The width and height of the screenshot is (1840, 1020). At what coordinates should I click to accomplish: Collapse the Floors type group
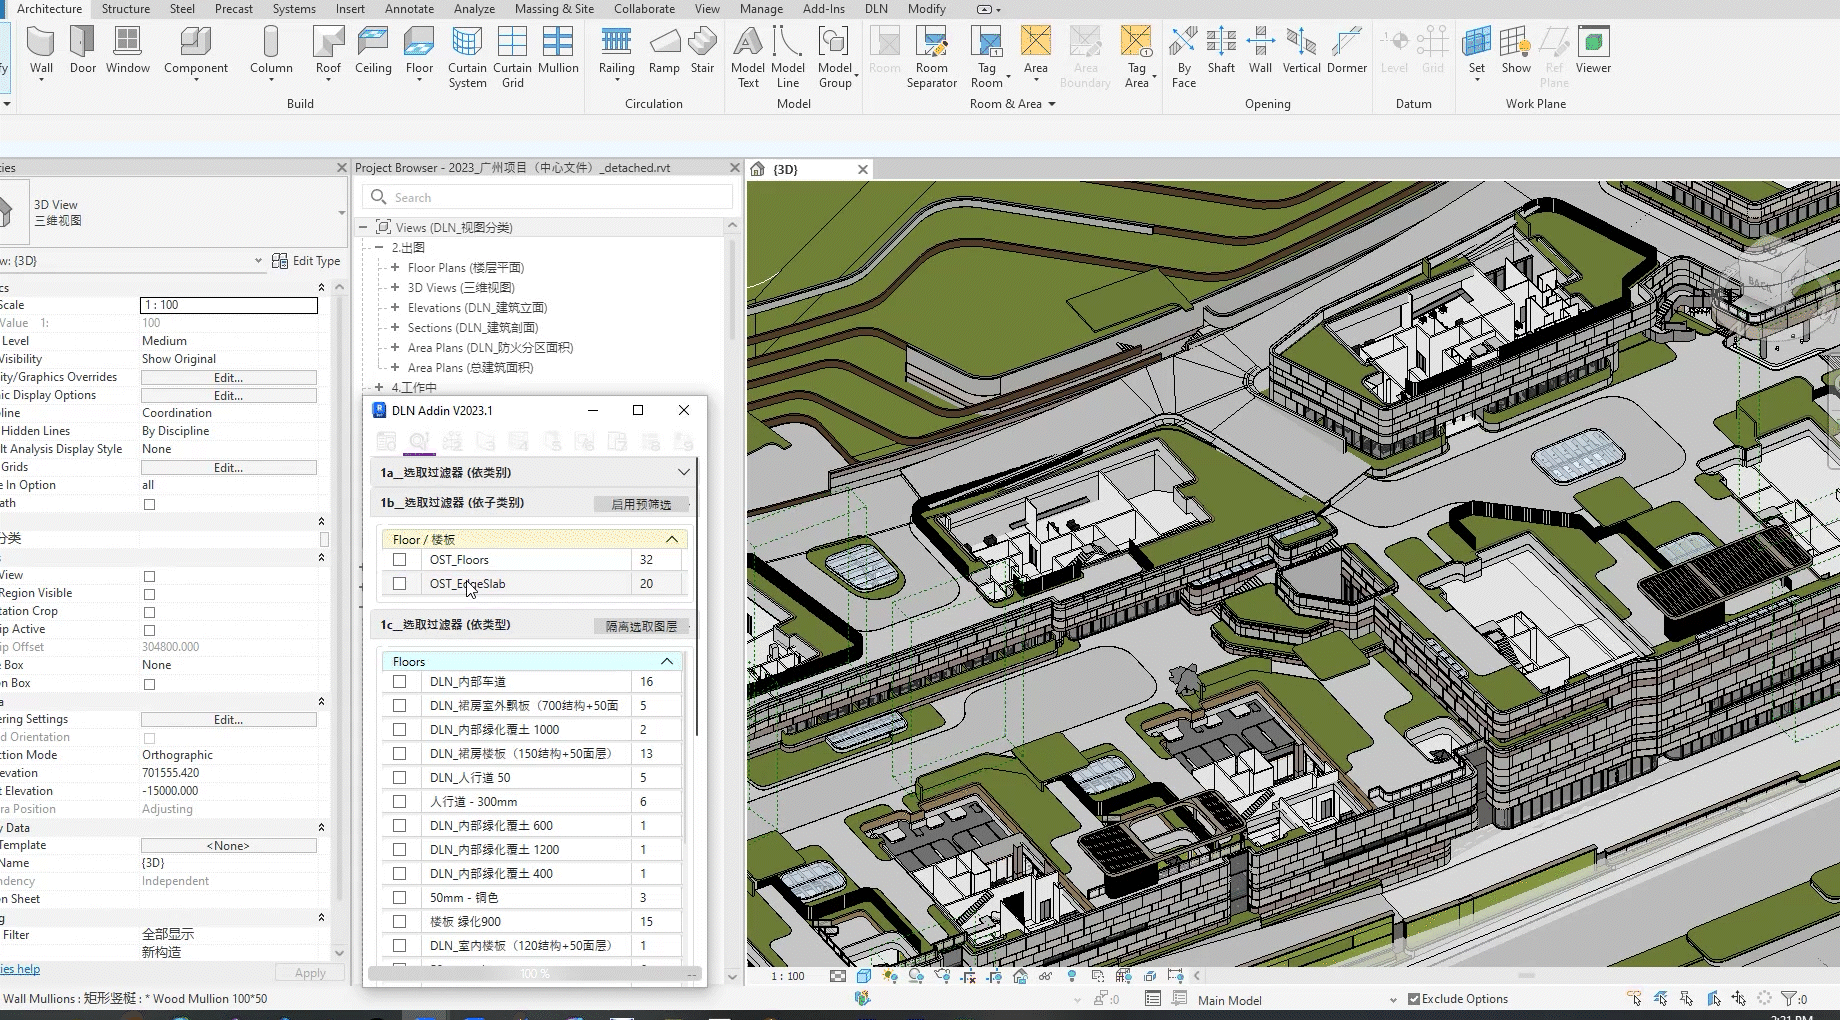pos(667,662)
